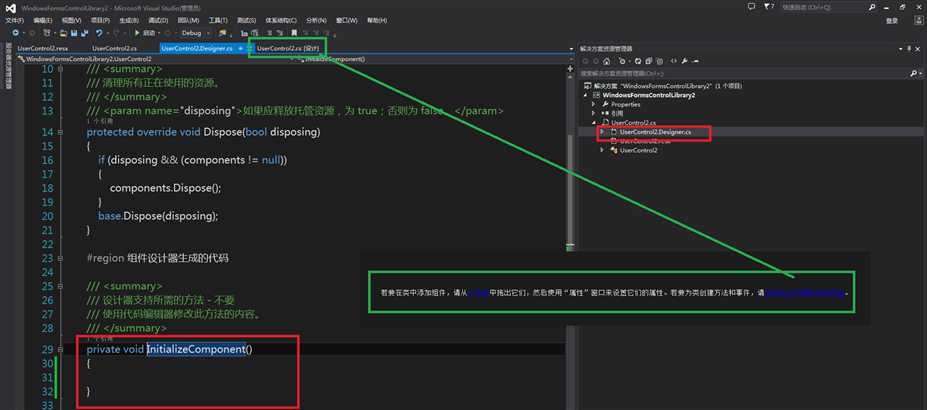The width and height of the screenshot is (927, 410).
Task: Click the notifications flag icon
Action: pyautogui.click(x=767, y=6)
